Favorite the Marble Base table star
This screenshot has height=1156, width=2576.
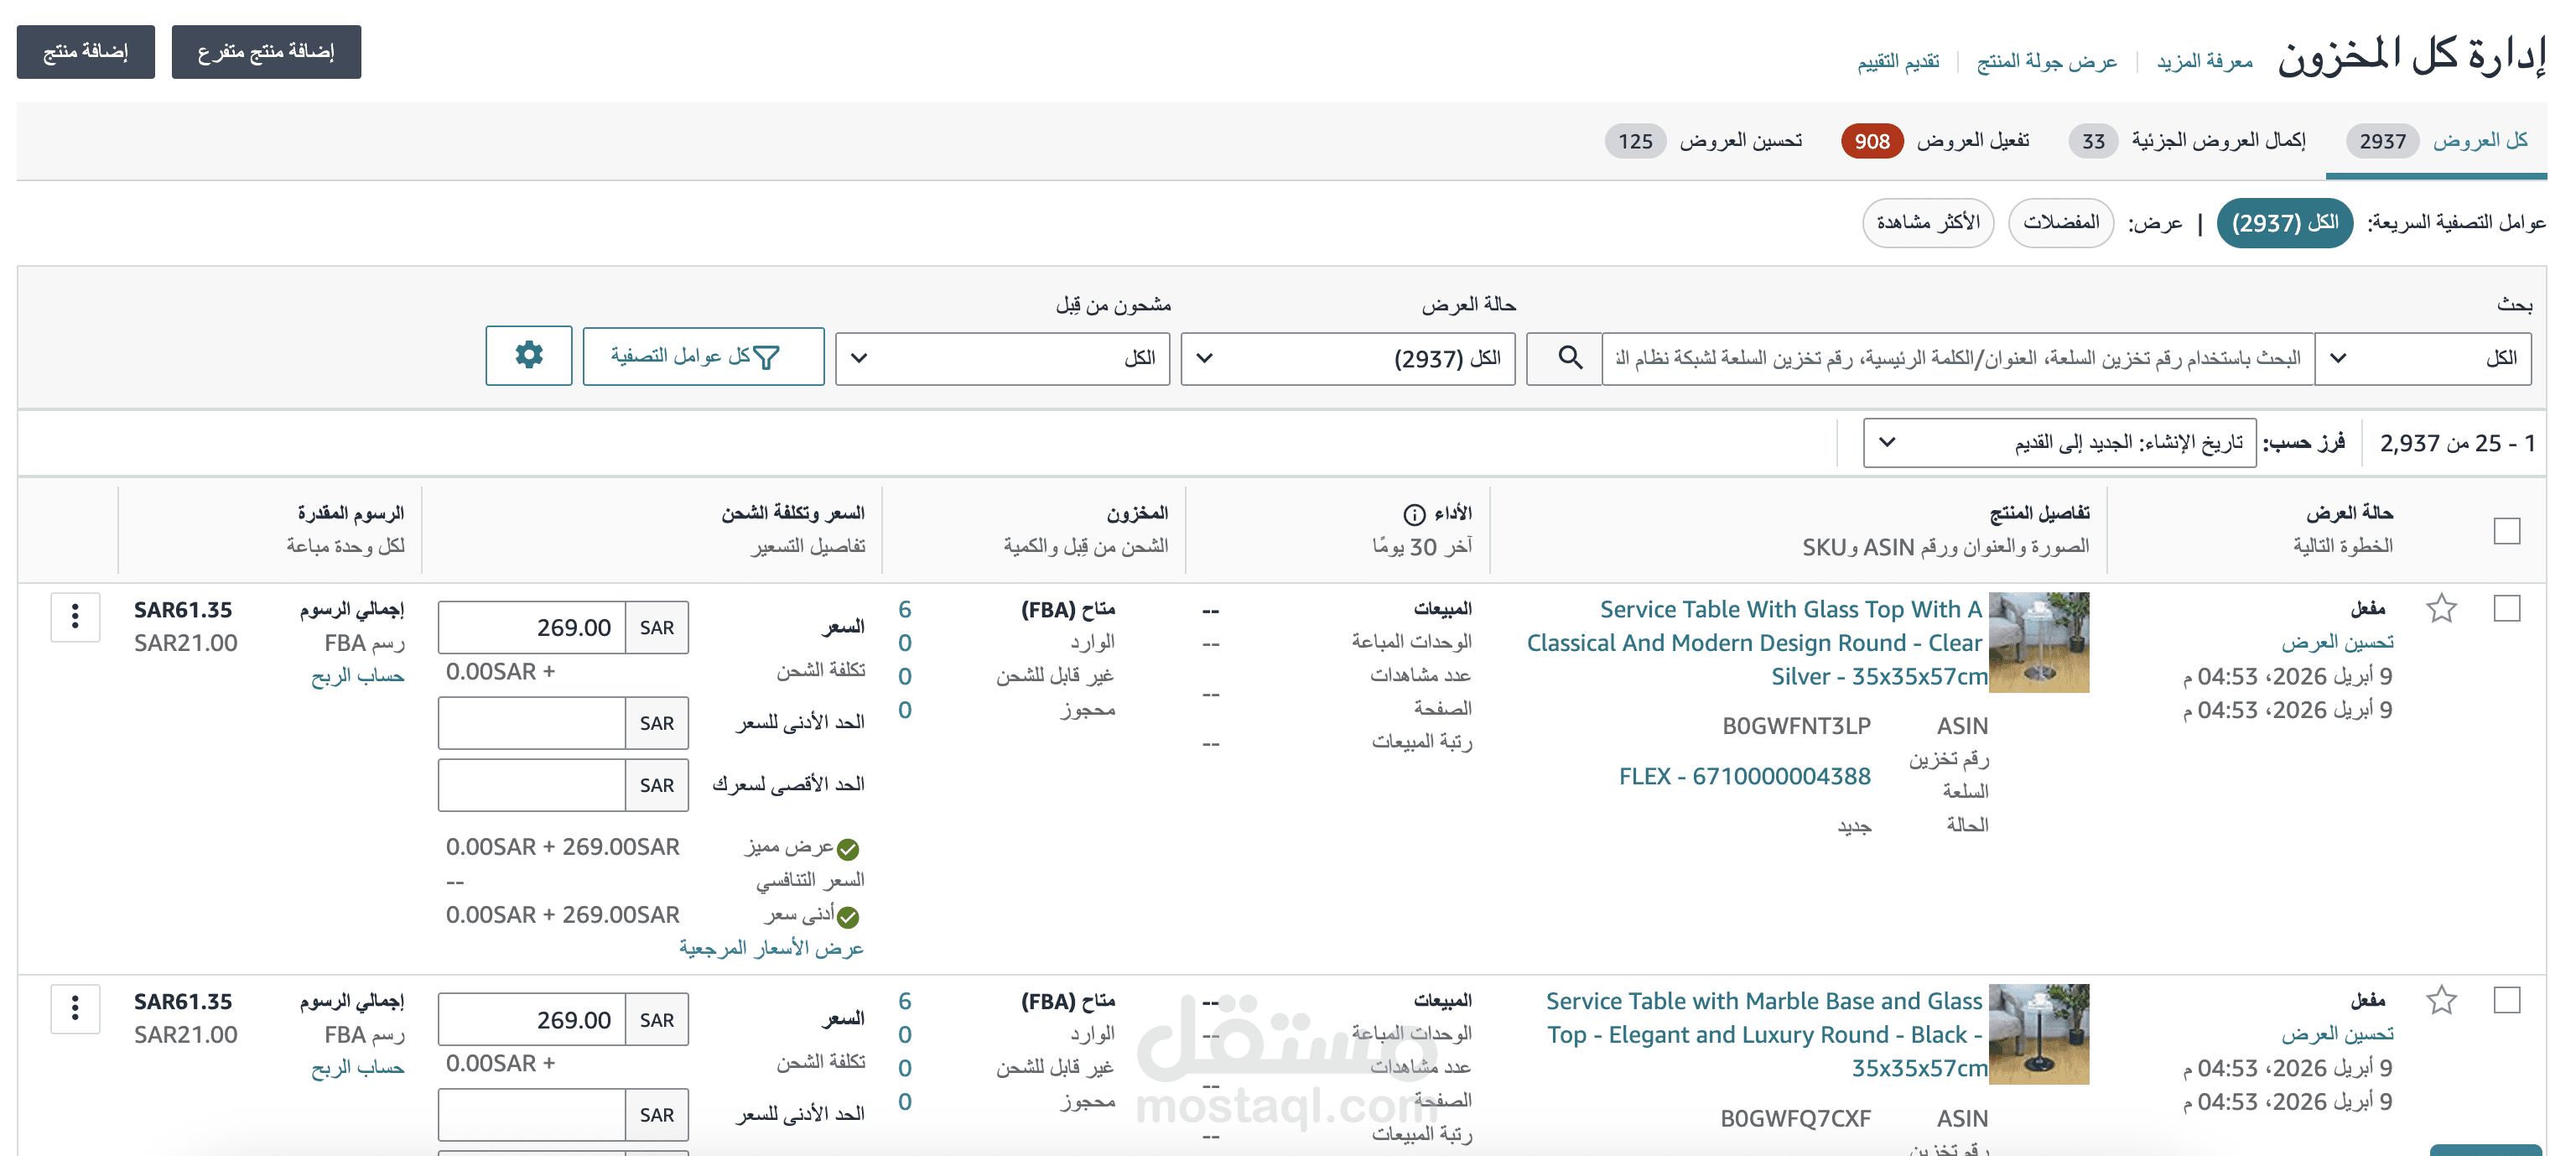point(2441,1000)
